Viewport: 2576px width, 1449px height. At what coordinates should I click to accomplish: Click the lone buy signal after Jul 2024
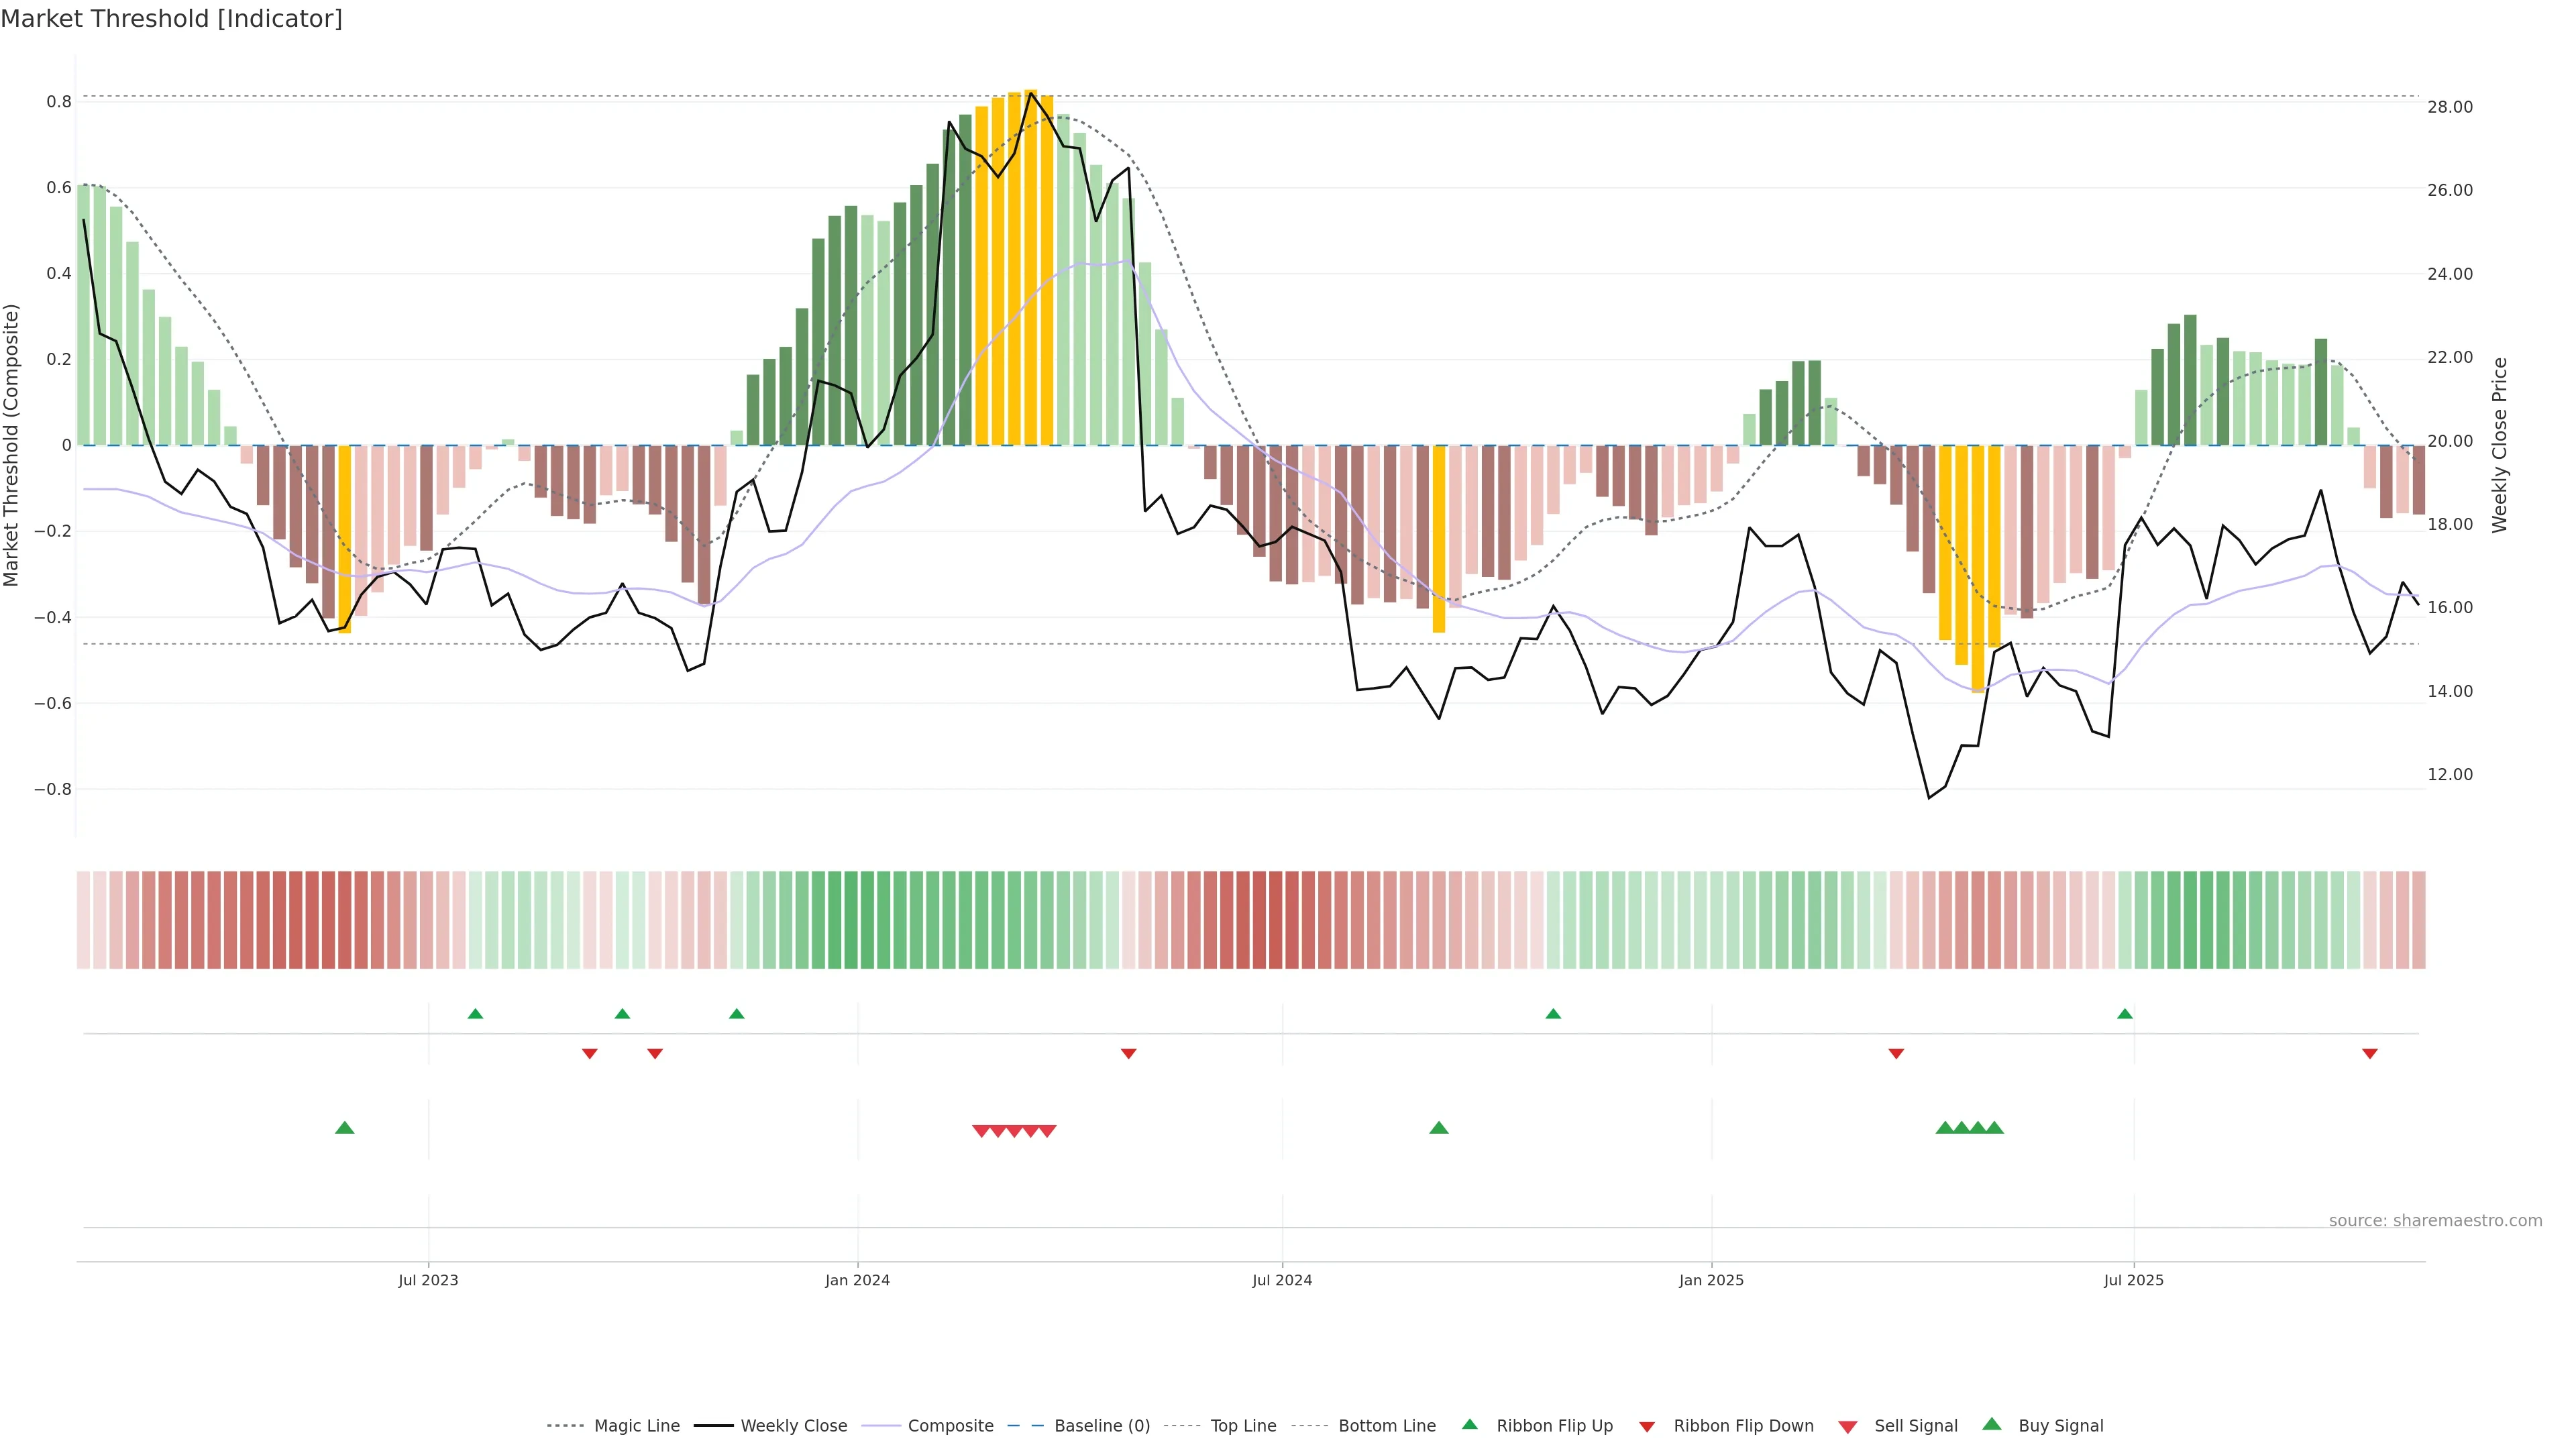[1439, 1128]
